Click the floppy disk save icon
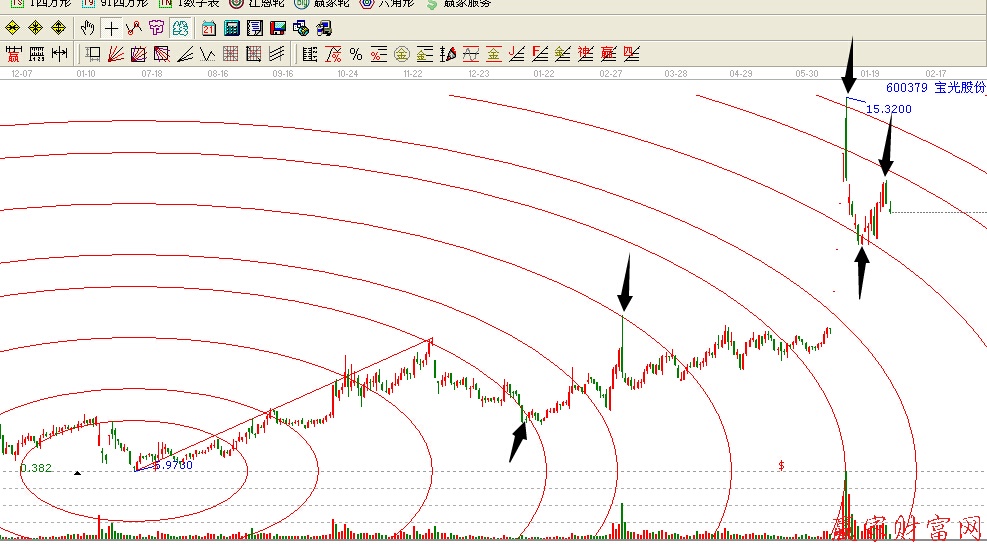Viewport: 987px width, 553px height. coord(277,28)
